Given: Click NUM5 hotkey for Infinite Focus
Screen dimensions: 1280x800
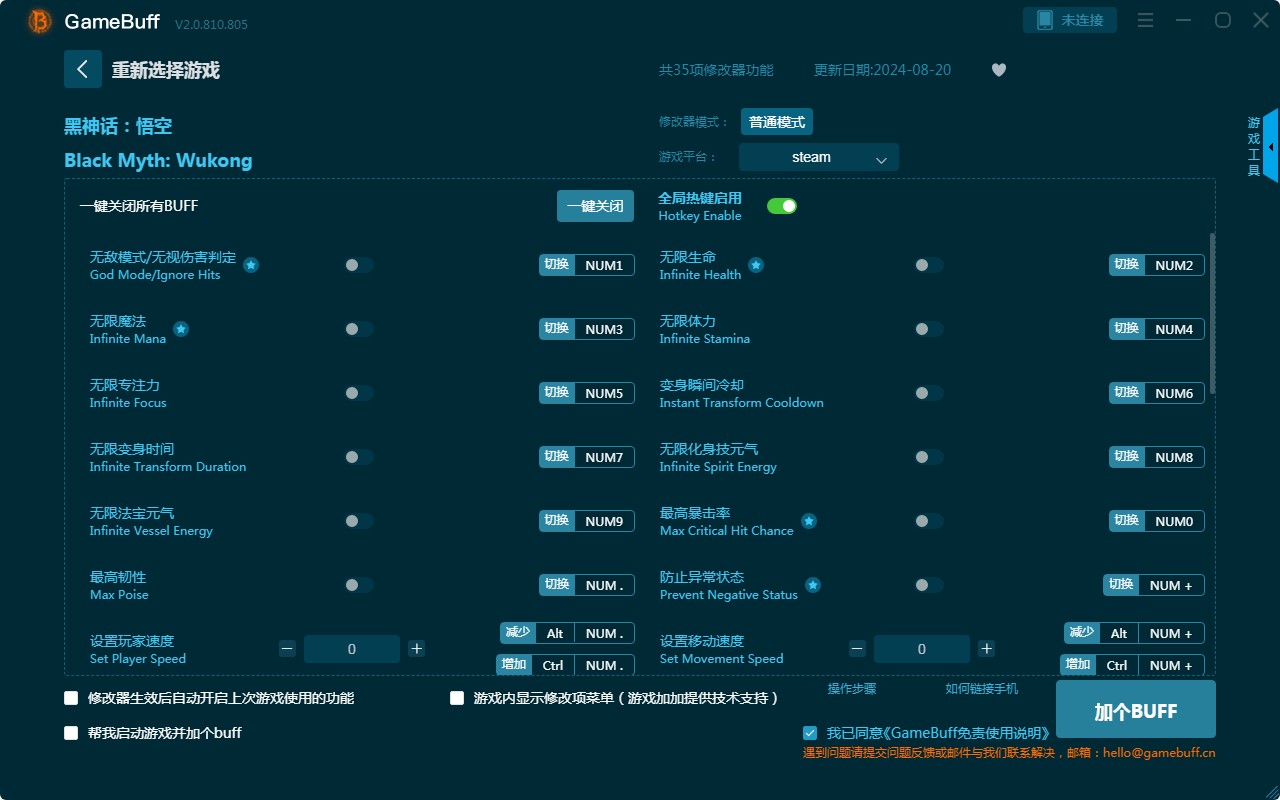Looking at the screenshot, I should (x=604, y=393).
